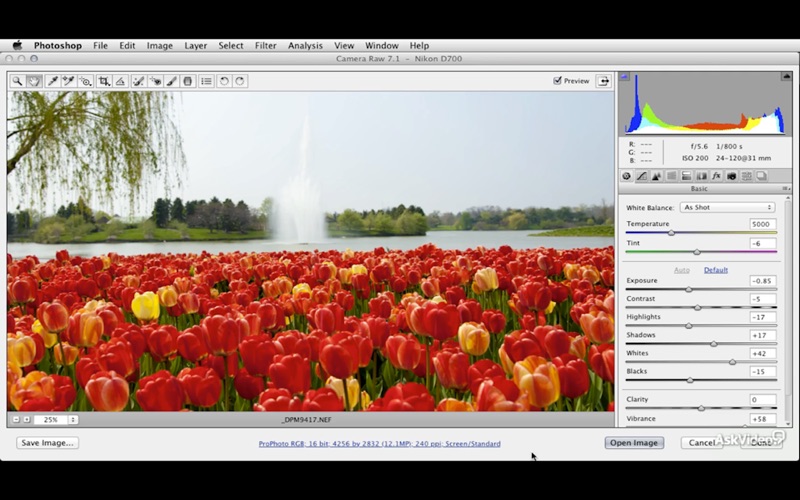Screen dimensions: 800x500
Task: Toggle full screen mode icon
Action: (x=603, y=81)
